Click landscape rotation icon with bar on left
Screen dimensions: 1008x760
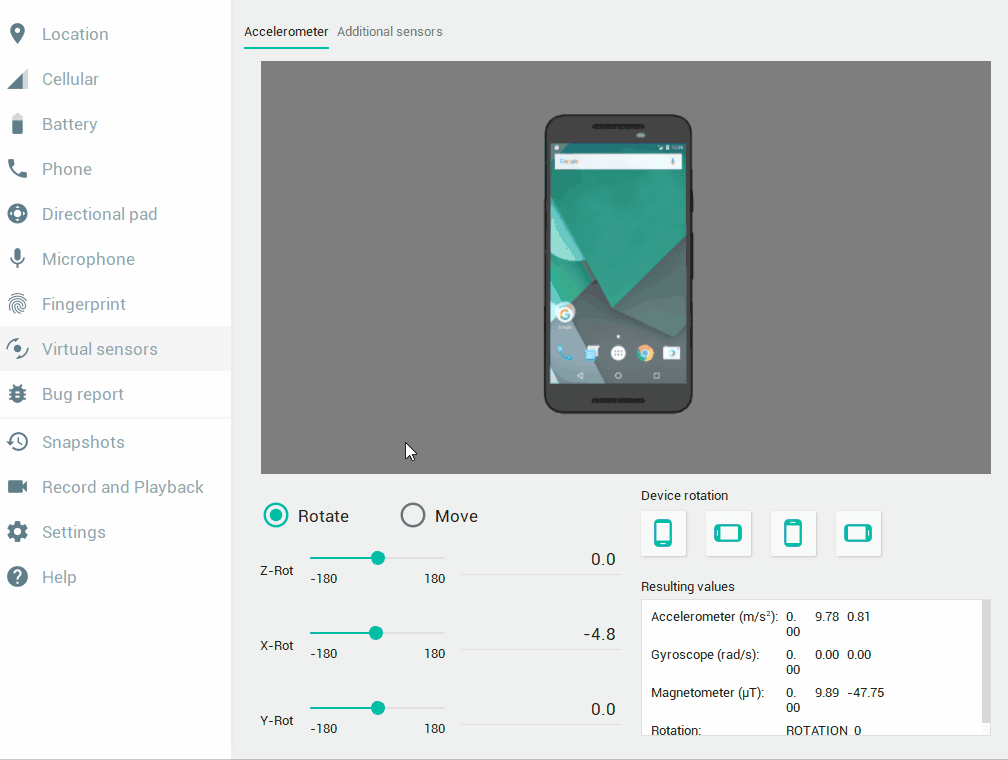click(728, 533)
